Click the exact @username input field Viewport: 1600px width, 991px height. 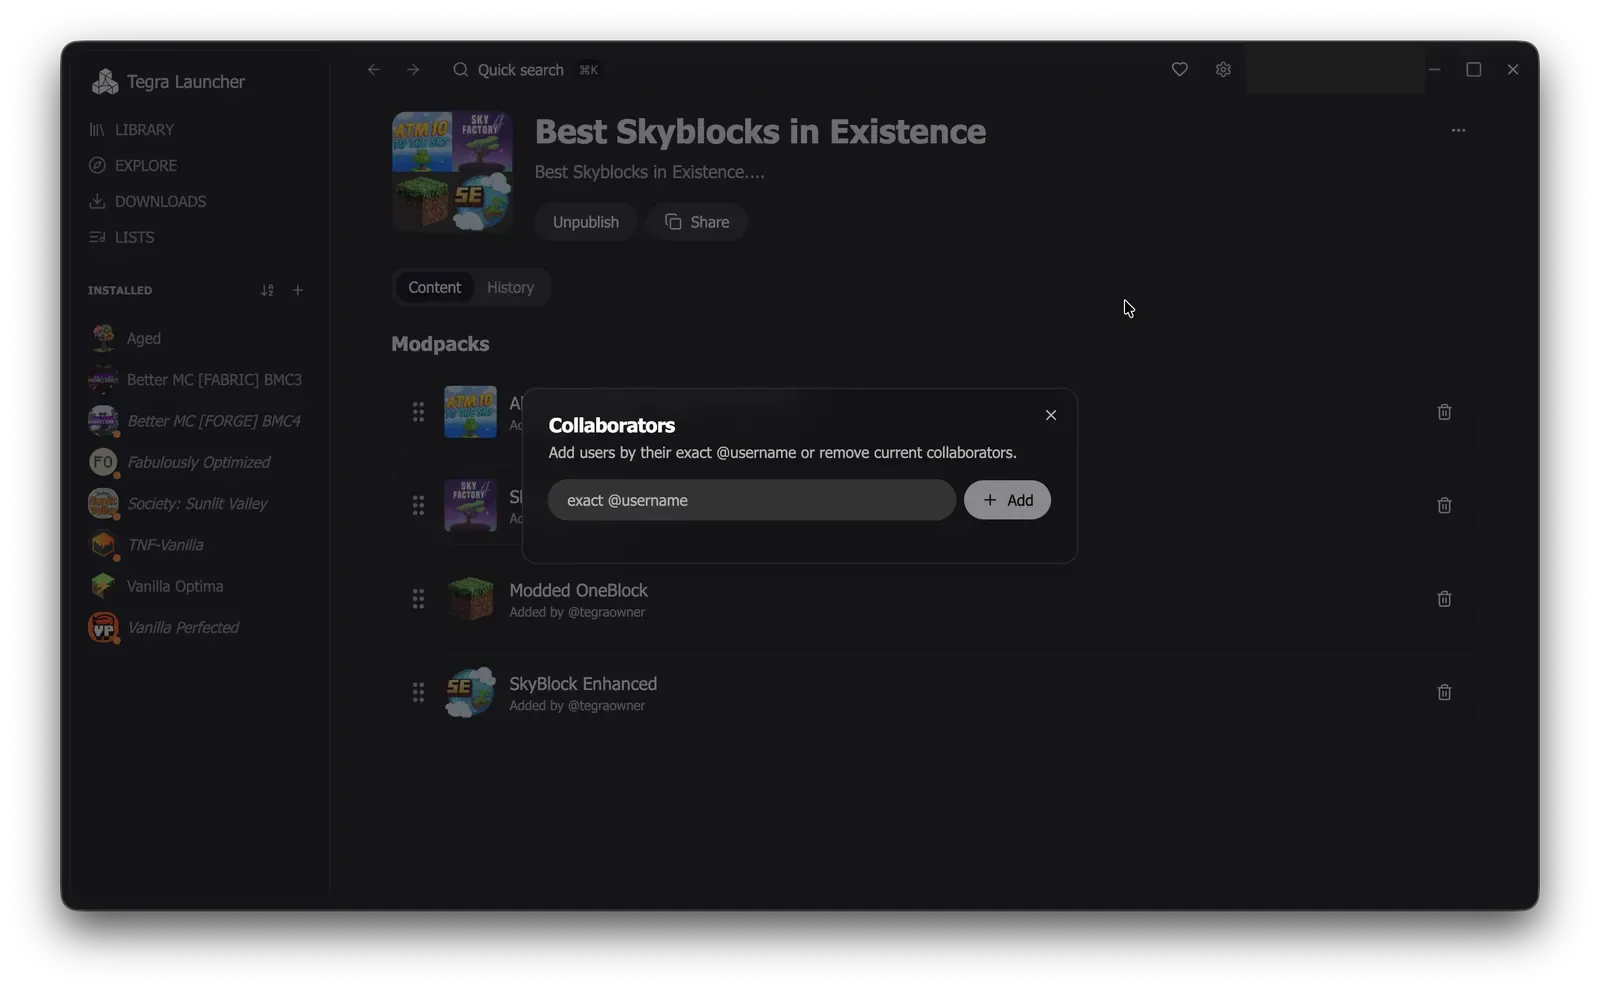point(752,500)
